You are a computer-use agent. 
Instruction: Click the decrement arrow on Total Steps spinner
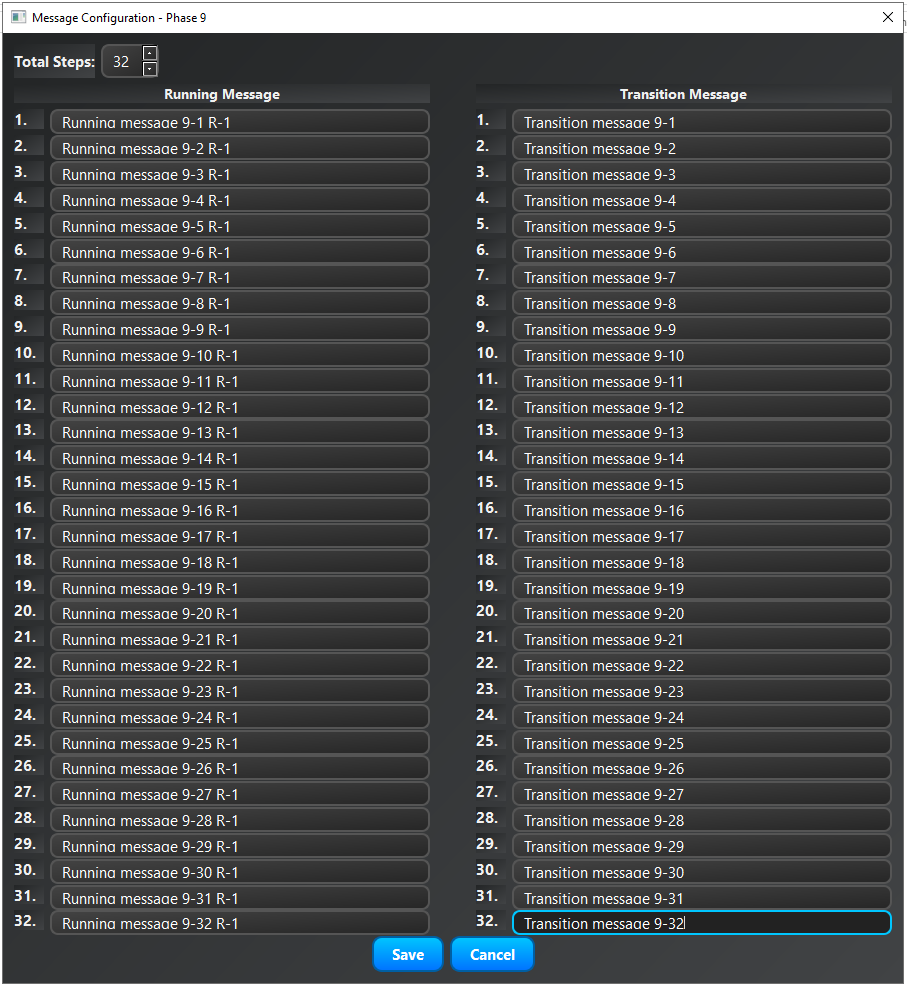coord(150,69)
